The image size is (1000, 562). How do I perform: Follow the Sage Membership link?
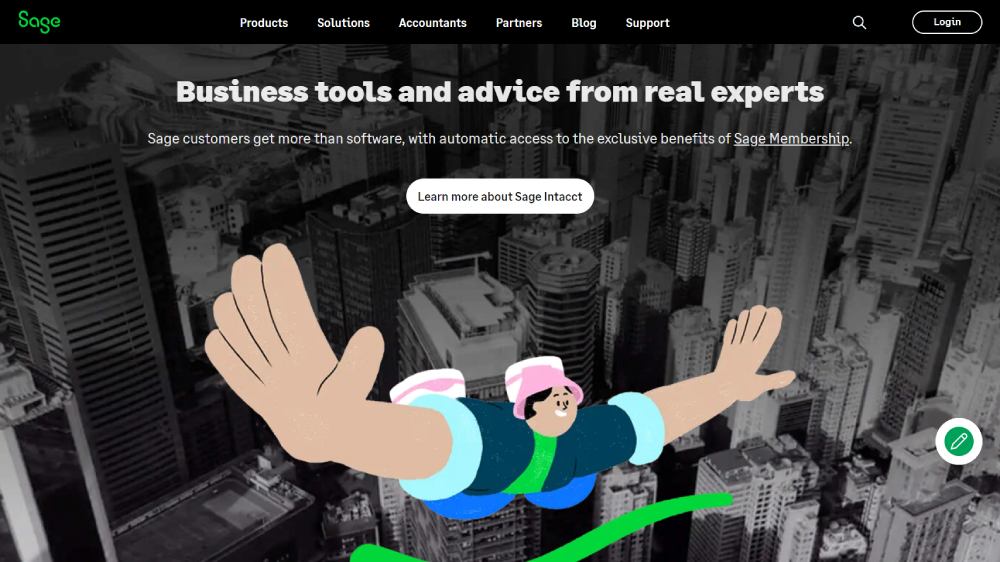click(791, 138)
